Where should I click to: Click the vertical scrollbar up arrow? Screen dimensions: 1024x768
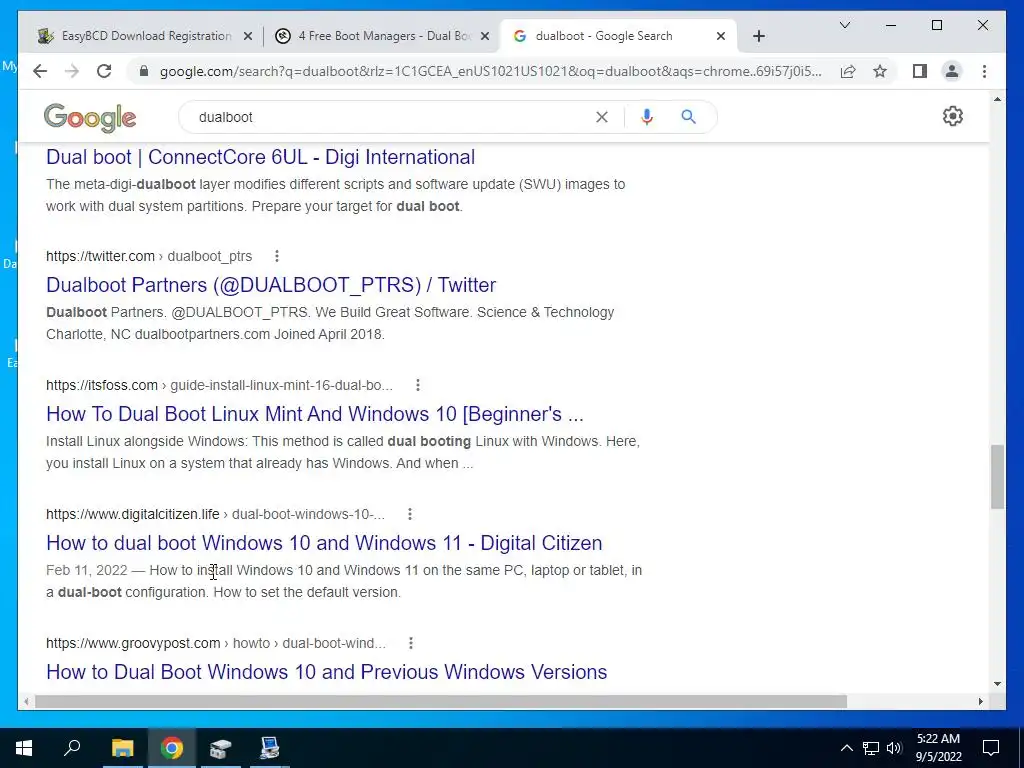click(x=997, y=99)
